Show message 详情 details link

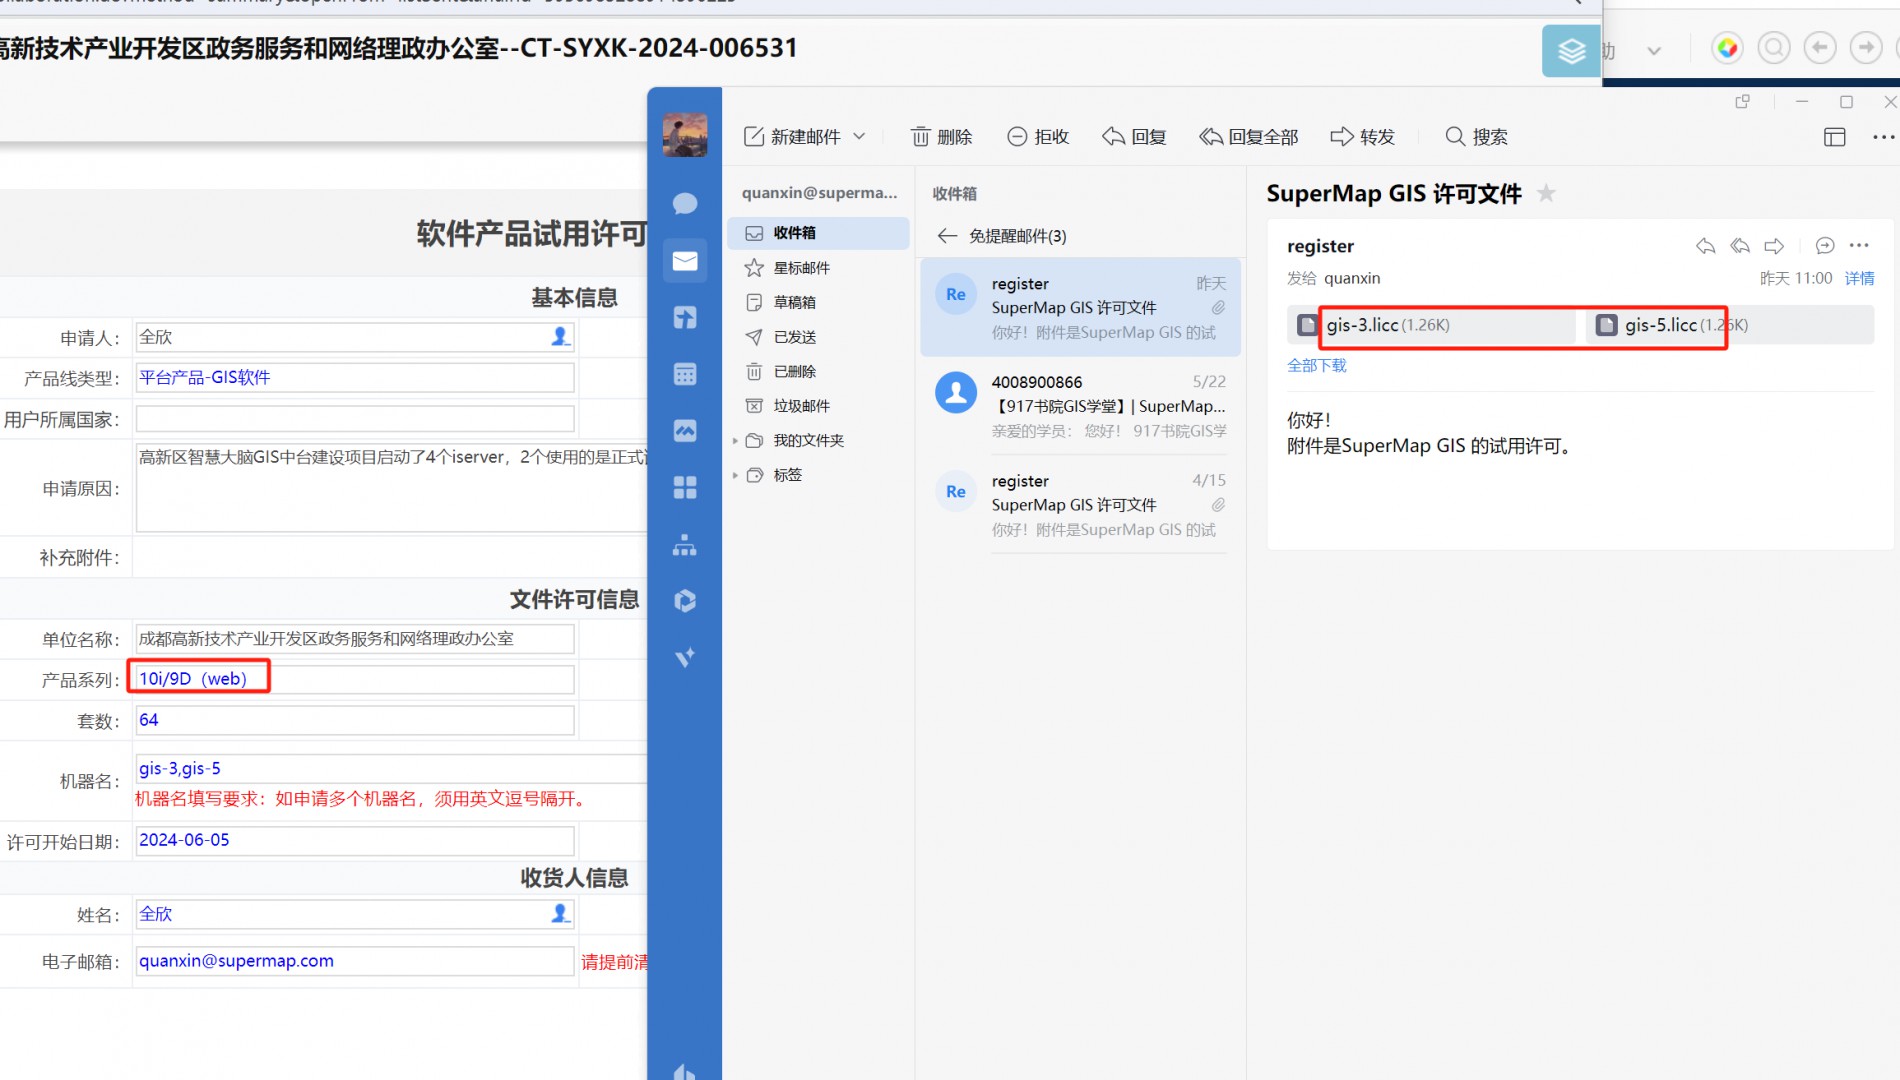pos(1860,278)
